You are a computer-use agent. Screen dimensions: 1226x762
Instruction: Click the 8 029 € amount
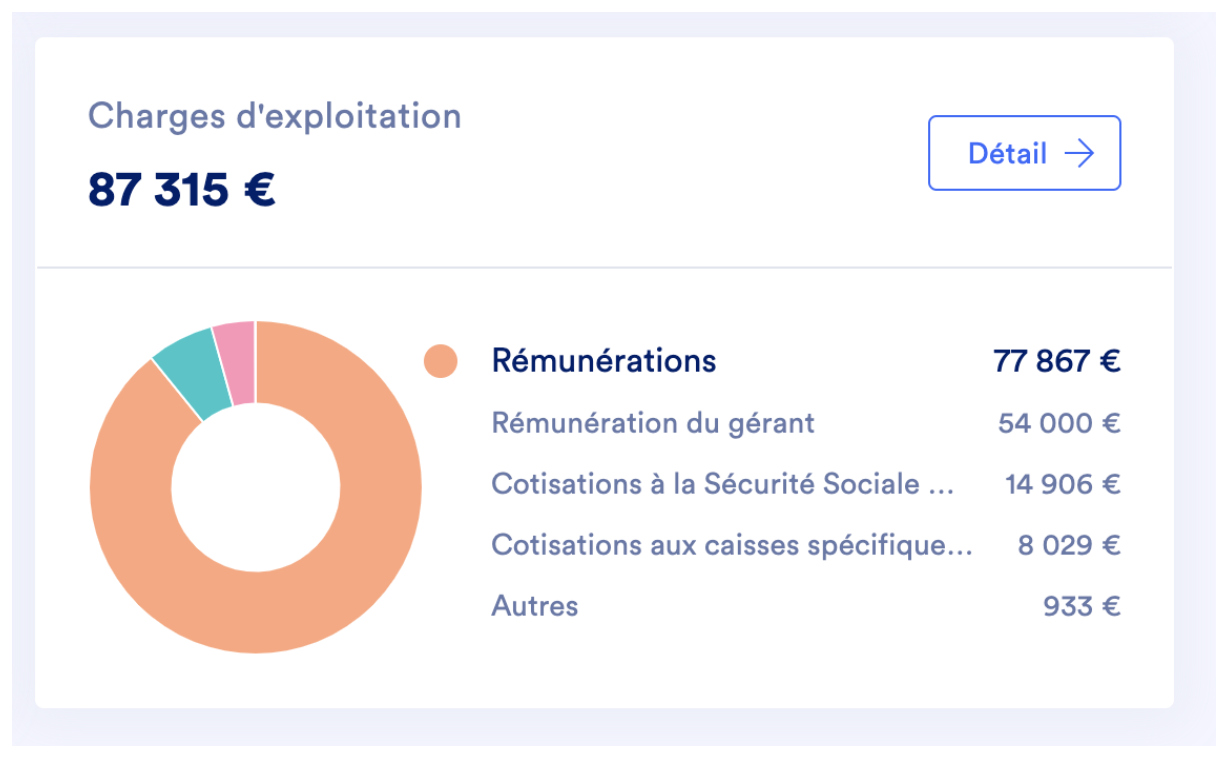(x=1069, y=545)
